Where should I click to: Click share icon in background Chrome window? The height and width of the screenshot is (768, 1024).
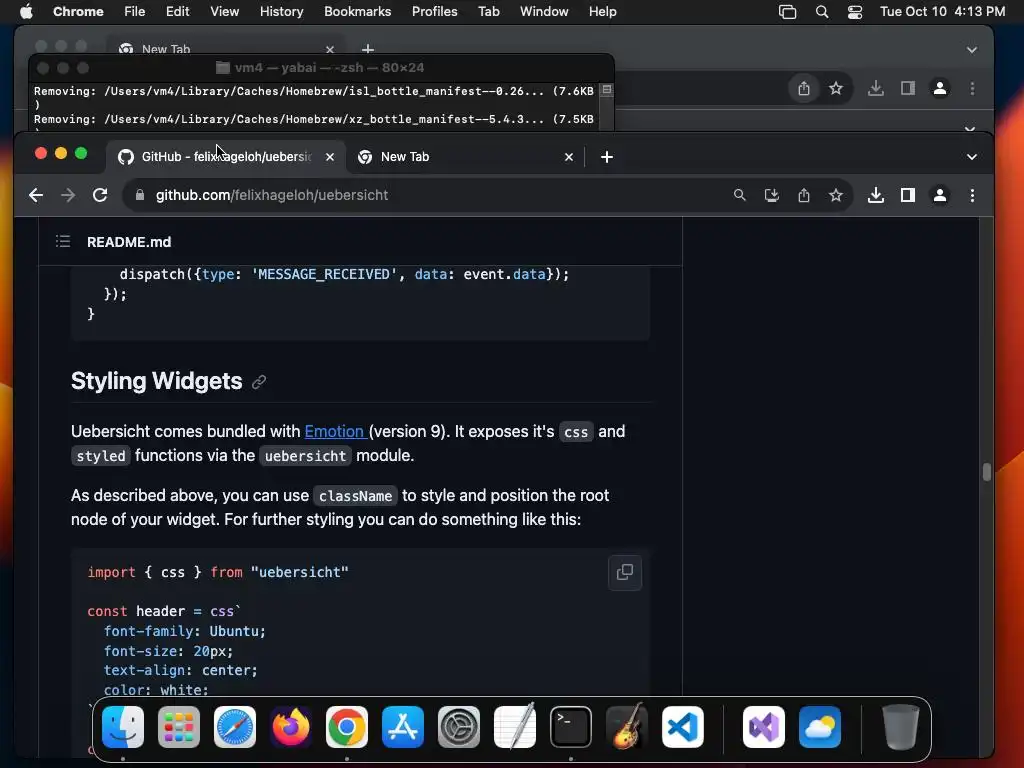coord(804,88)
